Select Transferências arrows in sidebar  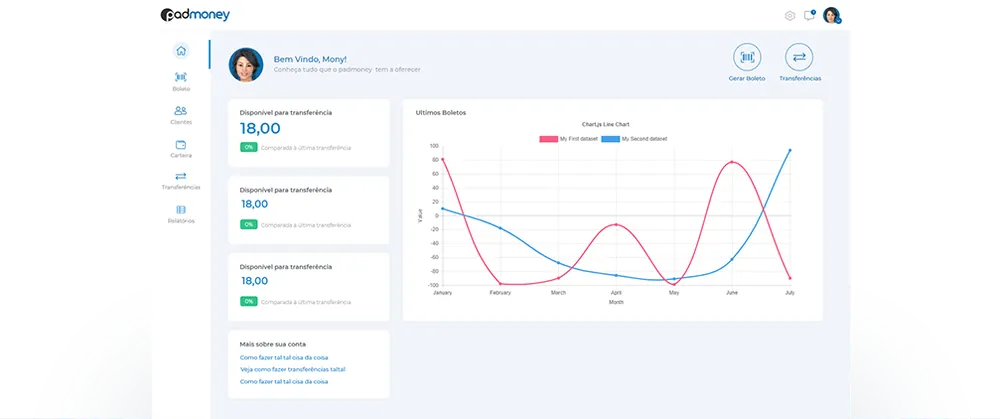pos(180,176)
